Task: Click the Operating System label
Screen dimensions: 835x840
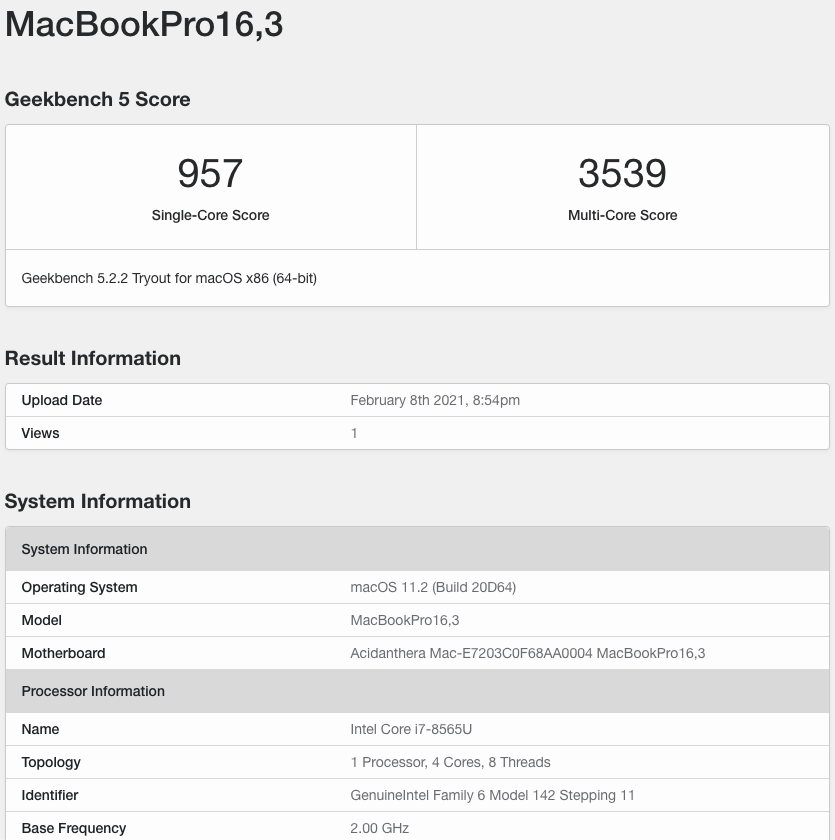Action: 79,587
